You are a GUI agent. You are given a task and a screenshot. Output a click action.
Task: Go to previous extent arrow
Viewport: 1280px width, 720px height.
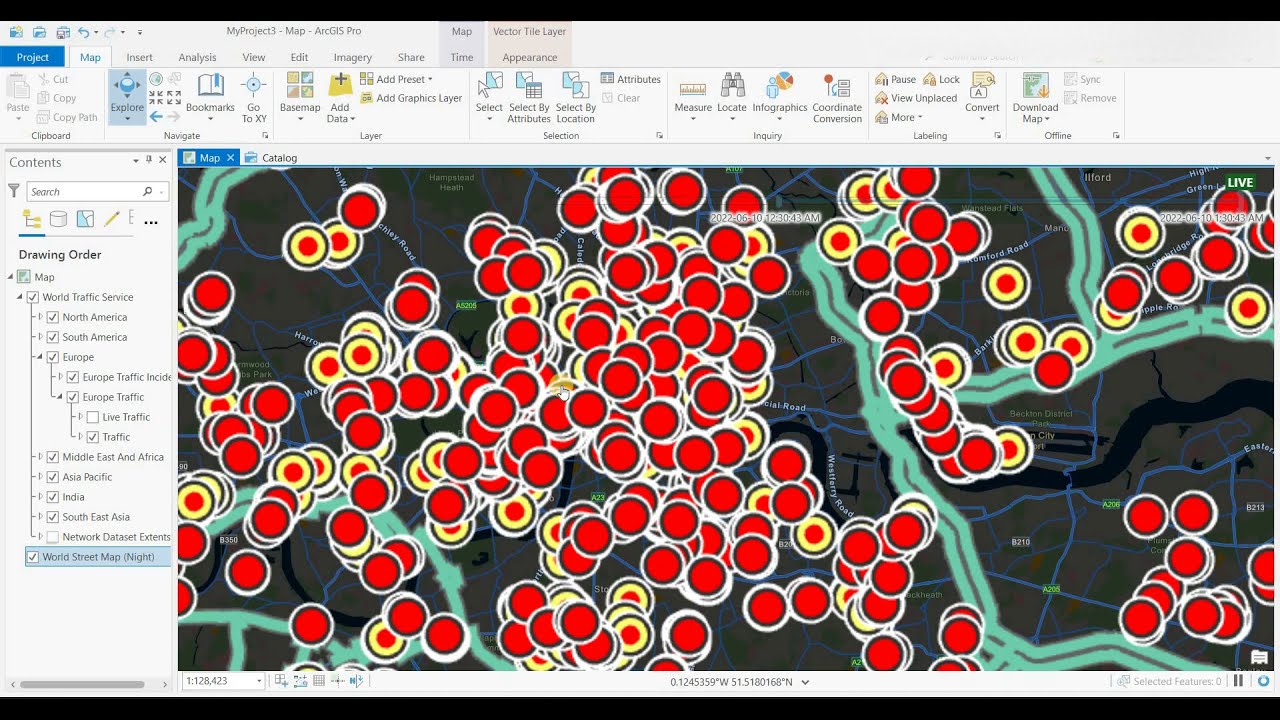(156, 116)
